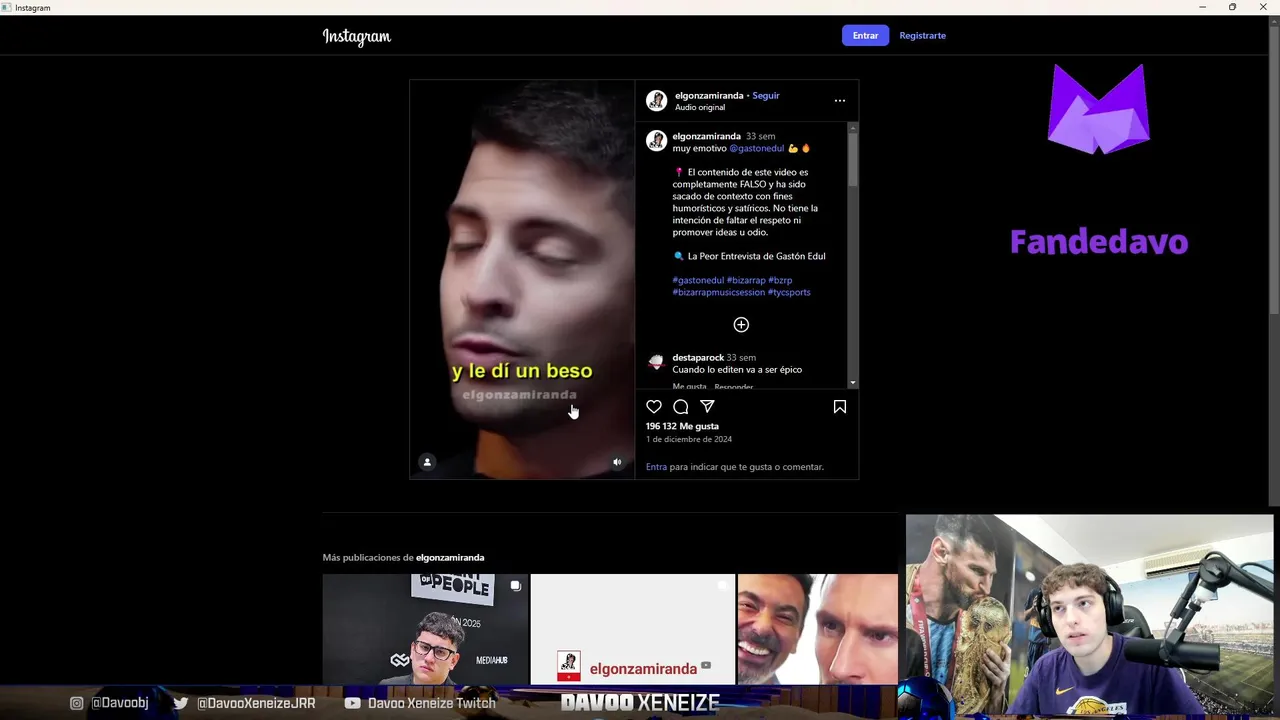Show tagged people icon on the video

[427, 462]
